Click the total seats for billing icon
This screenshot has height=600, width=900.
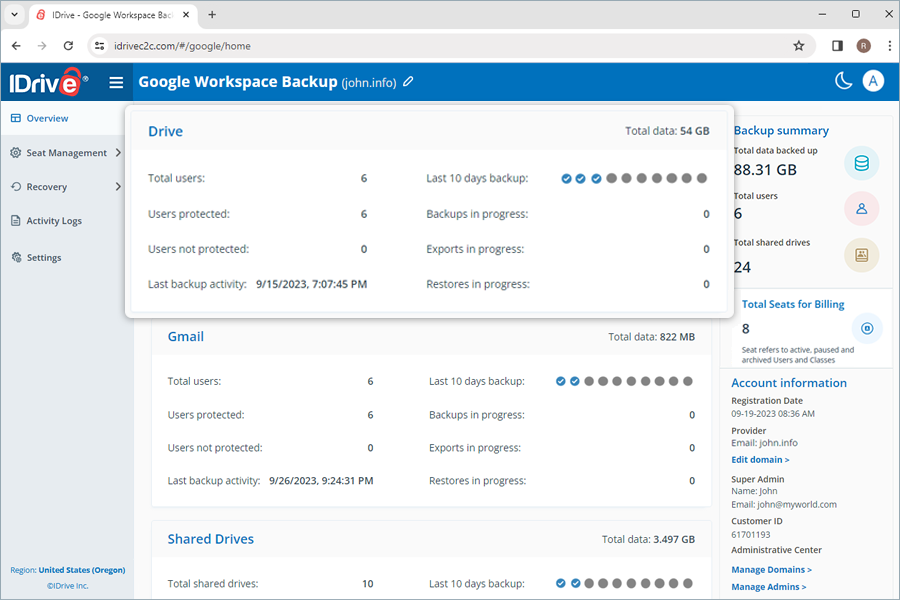pyautogui.click(x=867, y=328)
